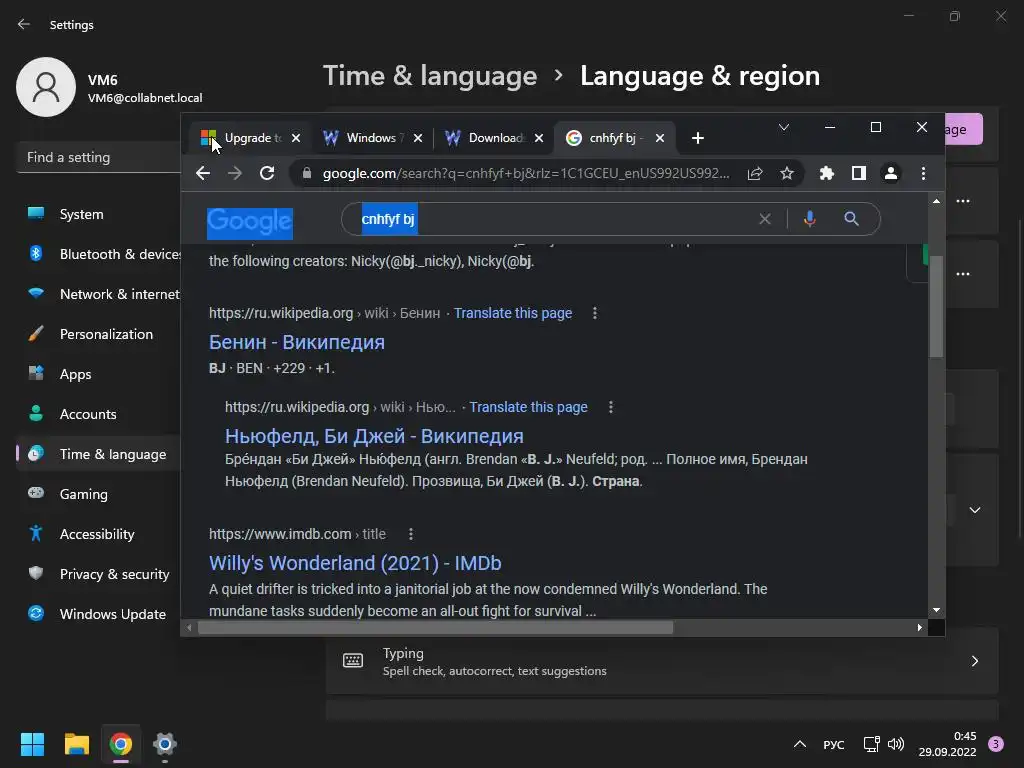Open the taskbar clock 0:45
1024x768 pixels.
point(948,744)
